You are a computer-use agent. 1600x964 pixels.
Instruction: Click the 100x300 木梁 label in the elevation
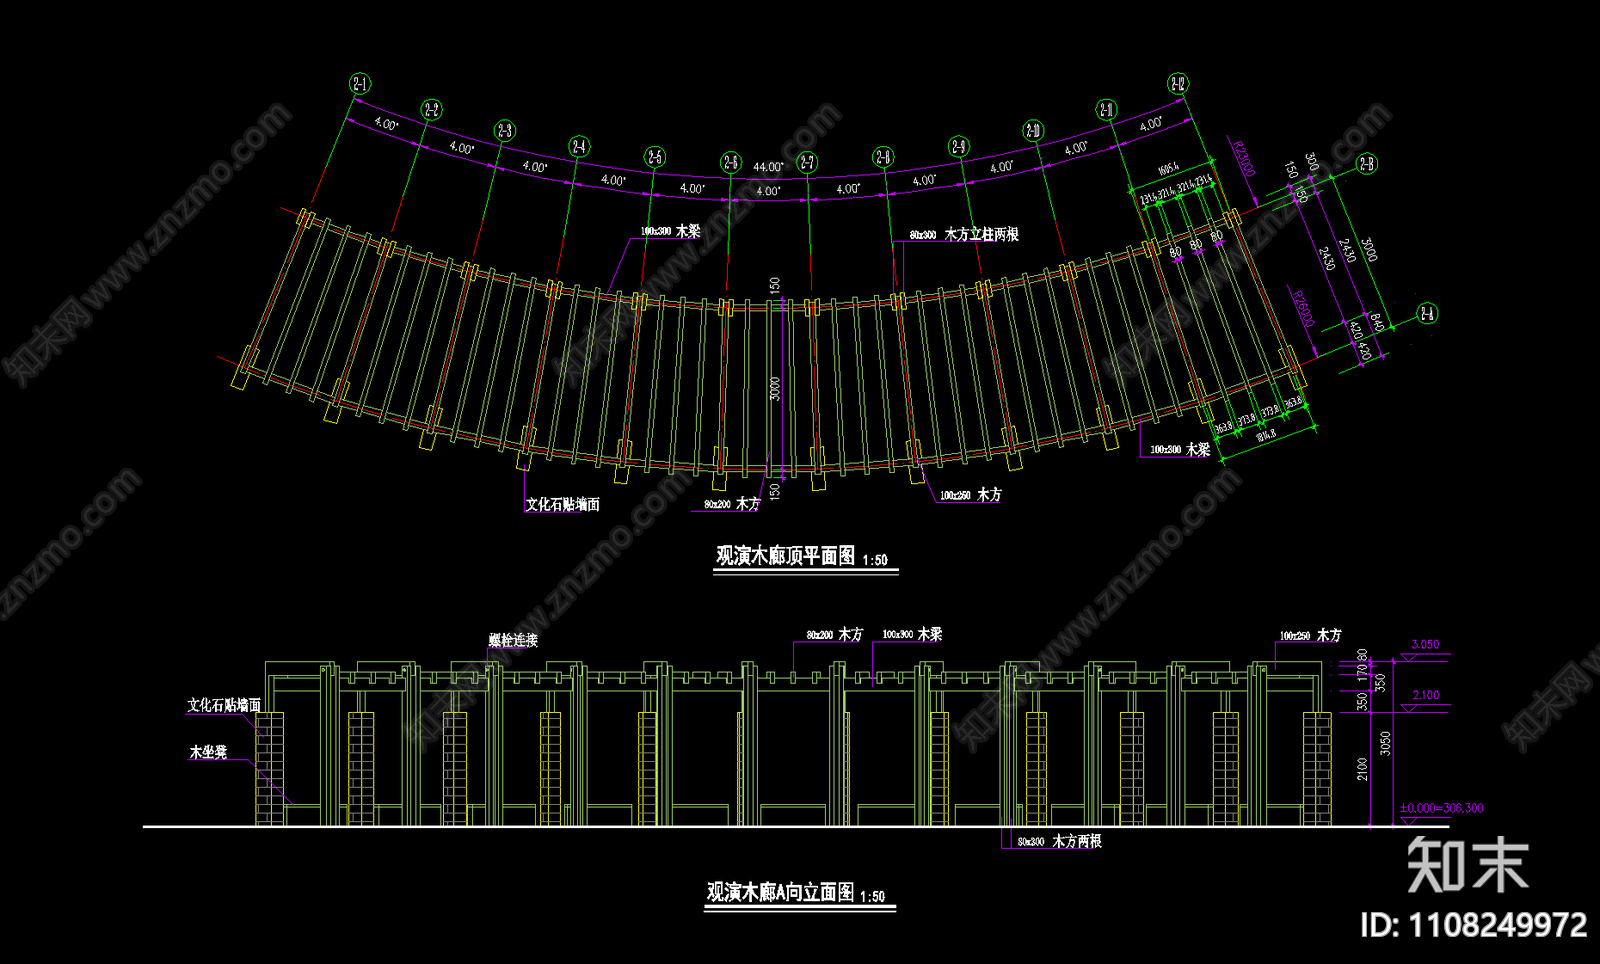[x=912, y=634]
